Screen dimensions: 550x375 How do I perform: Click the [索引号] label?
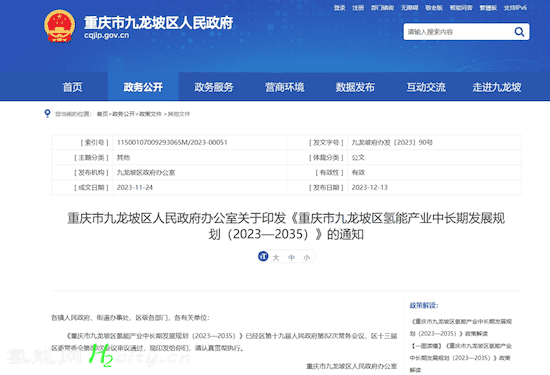pyautogui.click(x=95, y=142)
